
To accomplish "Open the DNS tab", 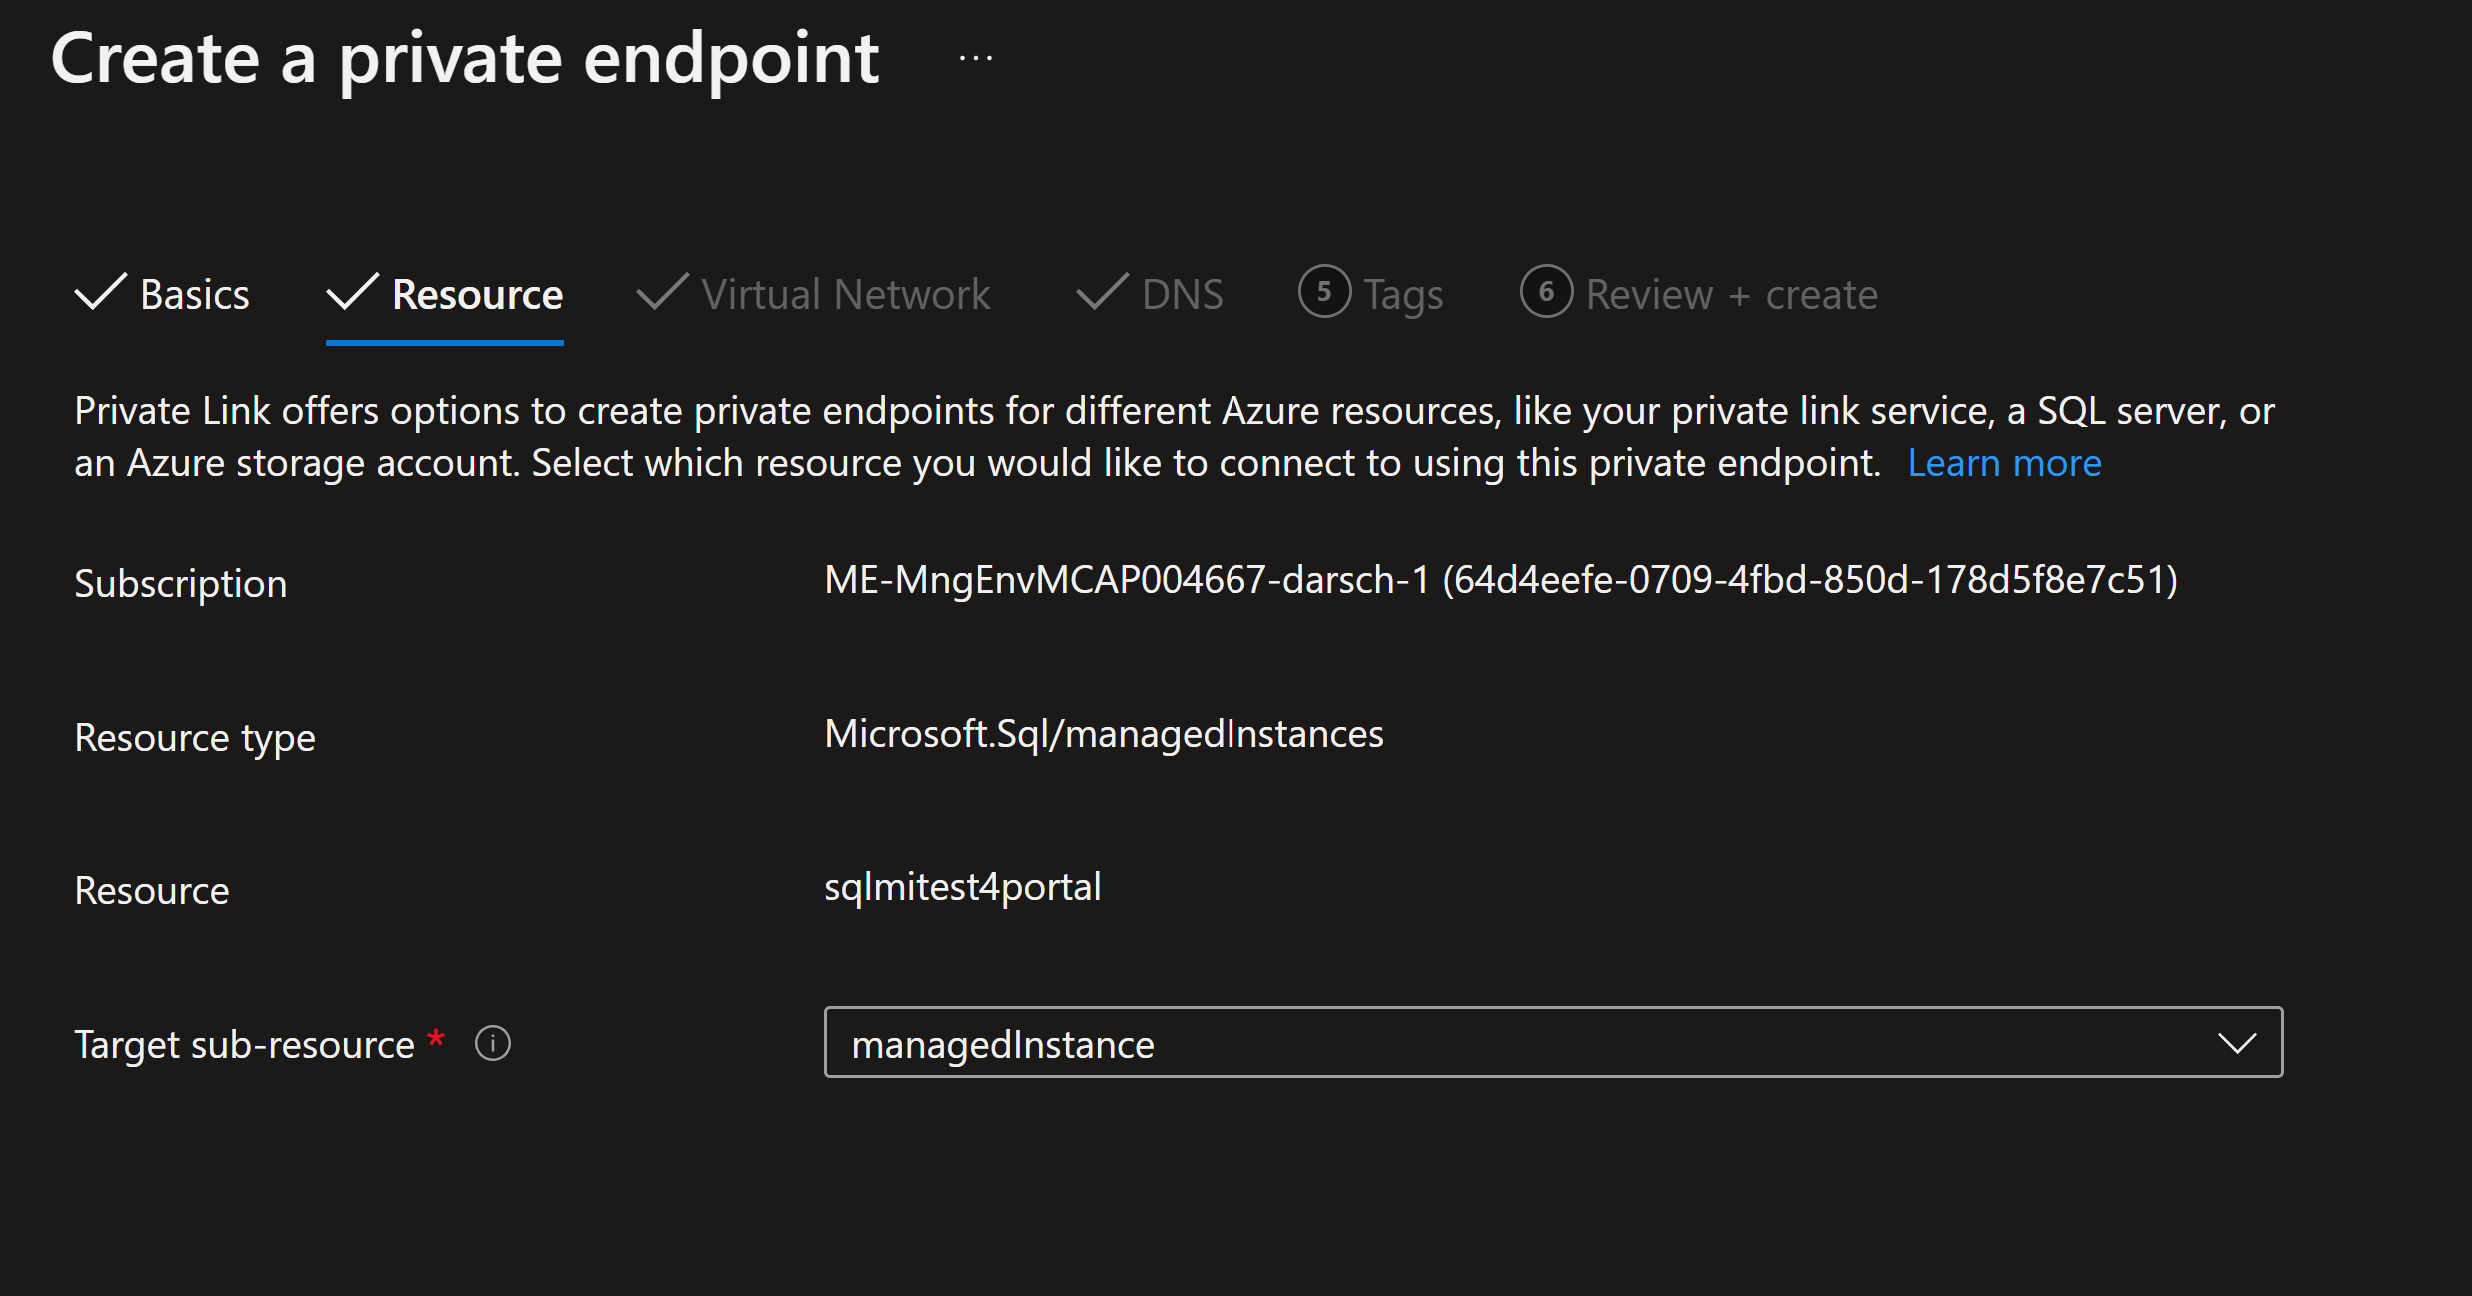I will 1182,295.
